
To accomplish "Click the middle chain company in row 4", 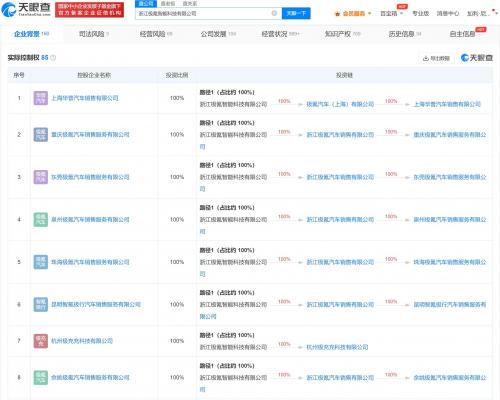I will (x=340, y=220).
